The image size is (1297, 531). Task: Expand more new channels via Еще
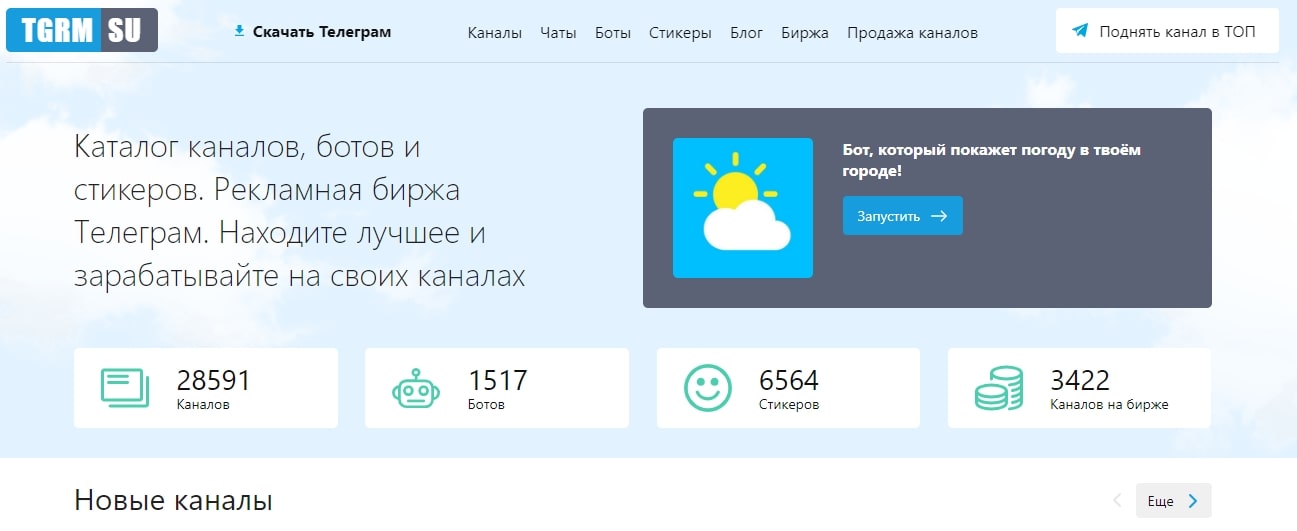point(1173,501)
